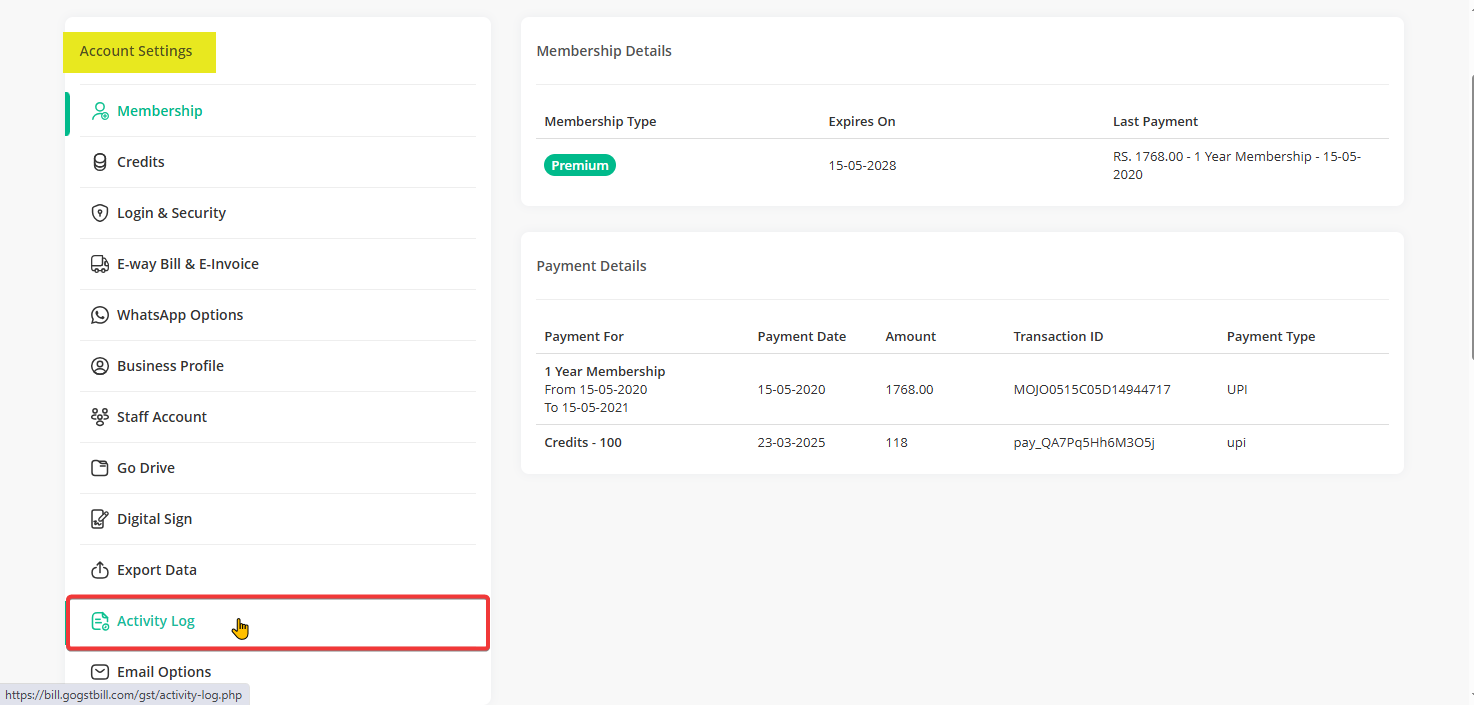Image resolution: width=1474 pixels, height=705 pixels.
Task: Click the Credits coin stack icon
Action: tap(100, 162)
